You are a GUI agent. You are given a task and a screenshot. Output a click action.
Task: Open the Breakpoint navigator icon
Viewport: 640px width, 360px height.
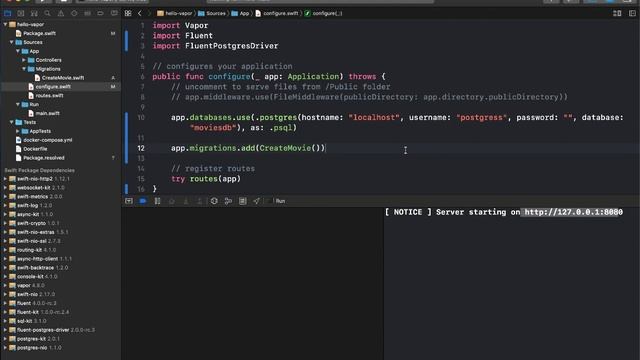[100, 13]
